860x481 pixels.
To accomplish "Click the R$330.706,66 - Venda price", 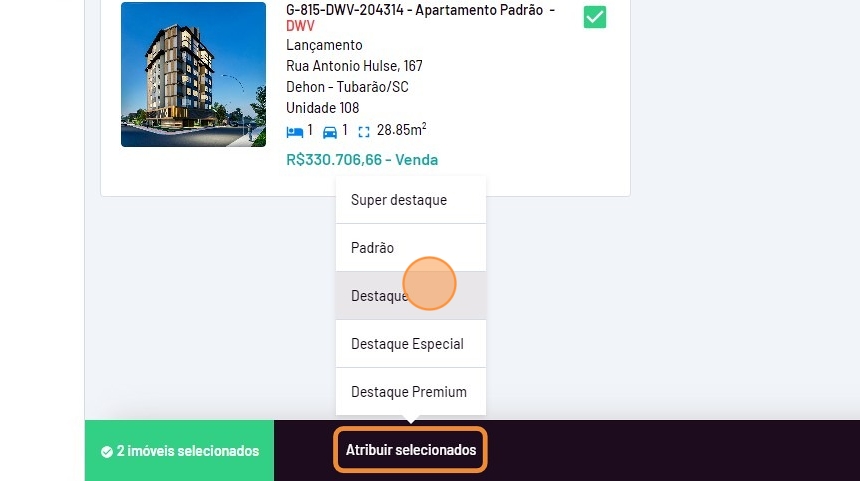I will coord(362,160).
